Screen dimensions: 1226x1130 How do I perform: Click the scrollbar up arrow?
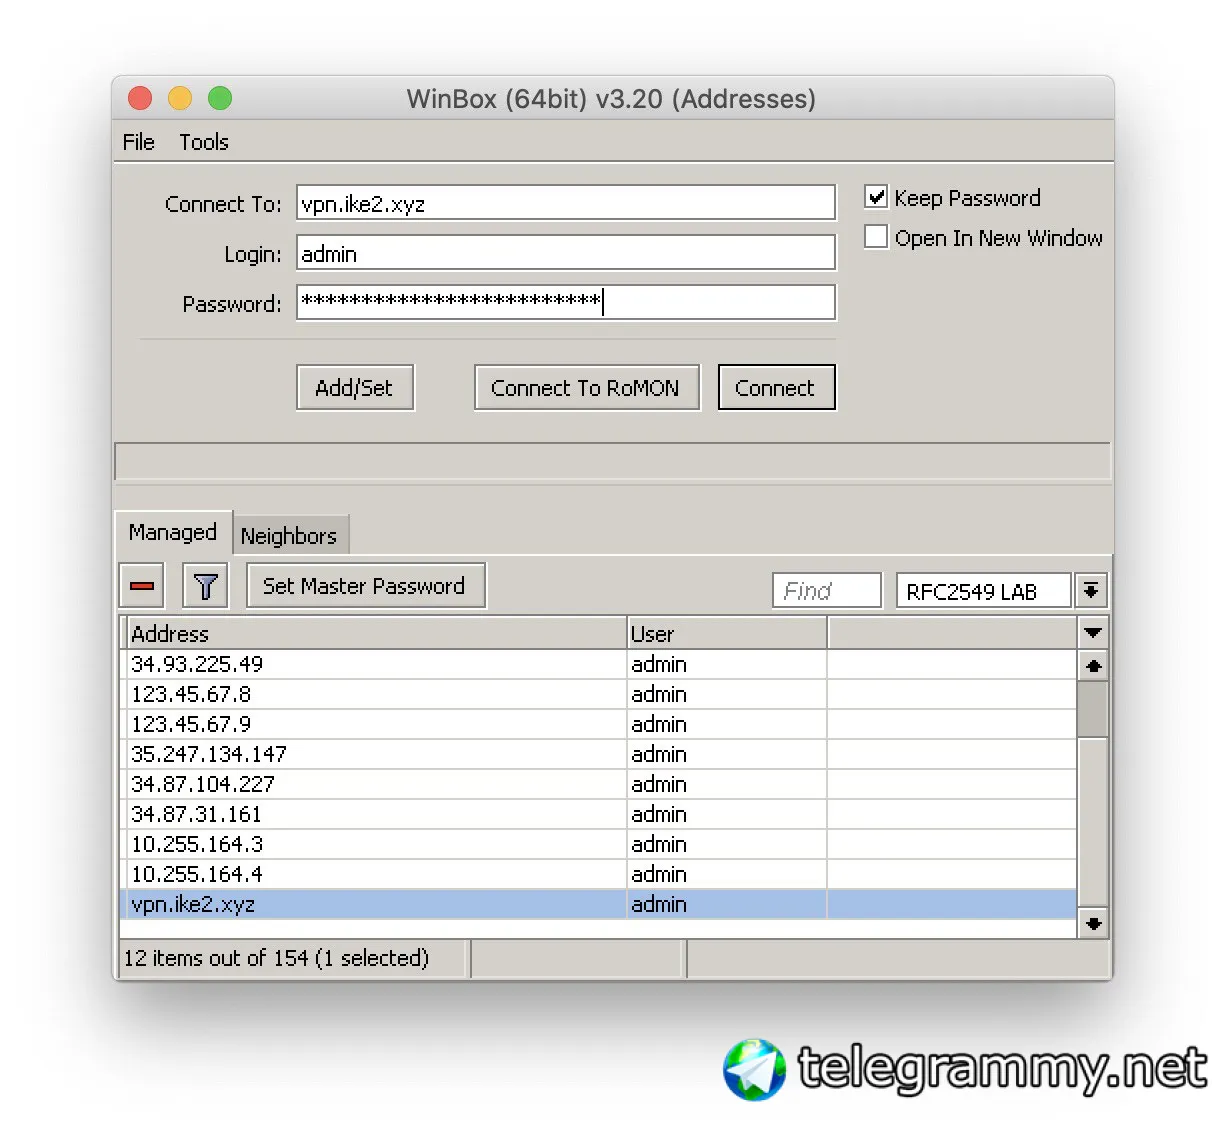(x=1093, y=665)
